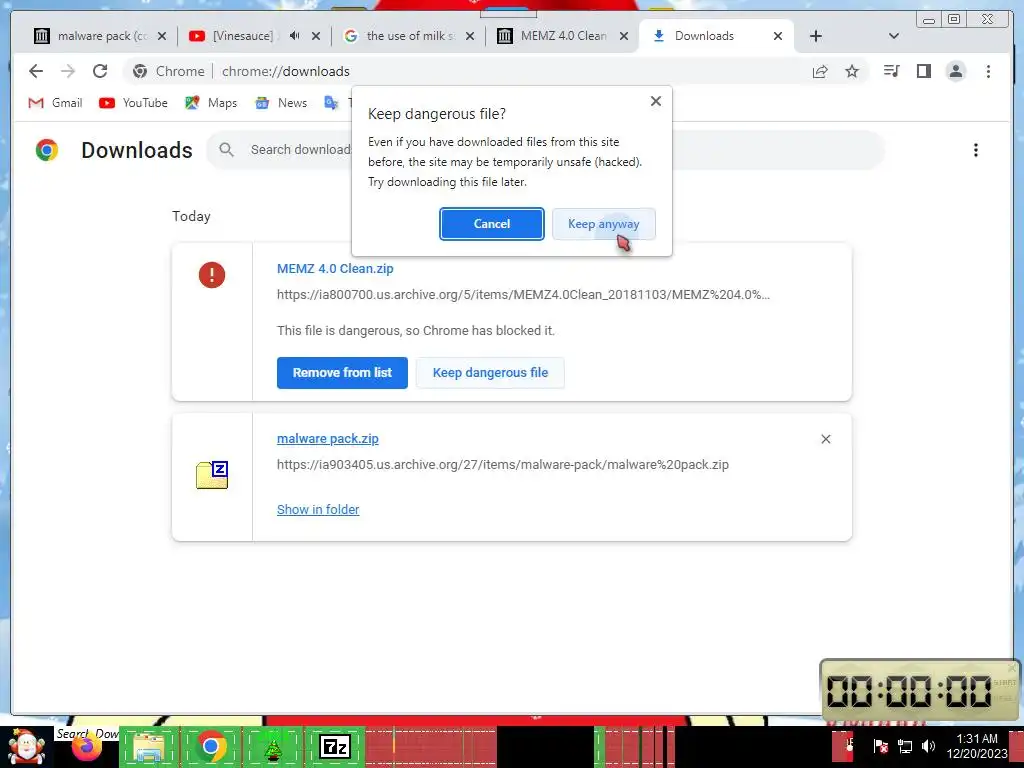Bookmark this tab with the star icon
The image size is (1024, 768).
(852, 71)
